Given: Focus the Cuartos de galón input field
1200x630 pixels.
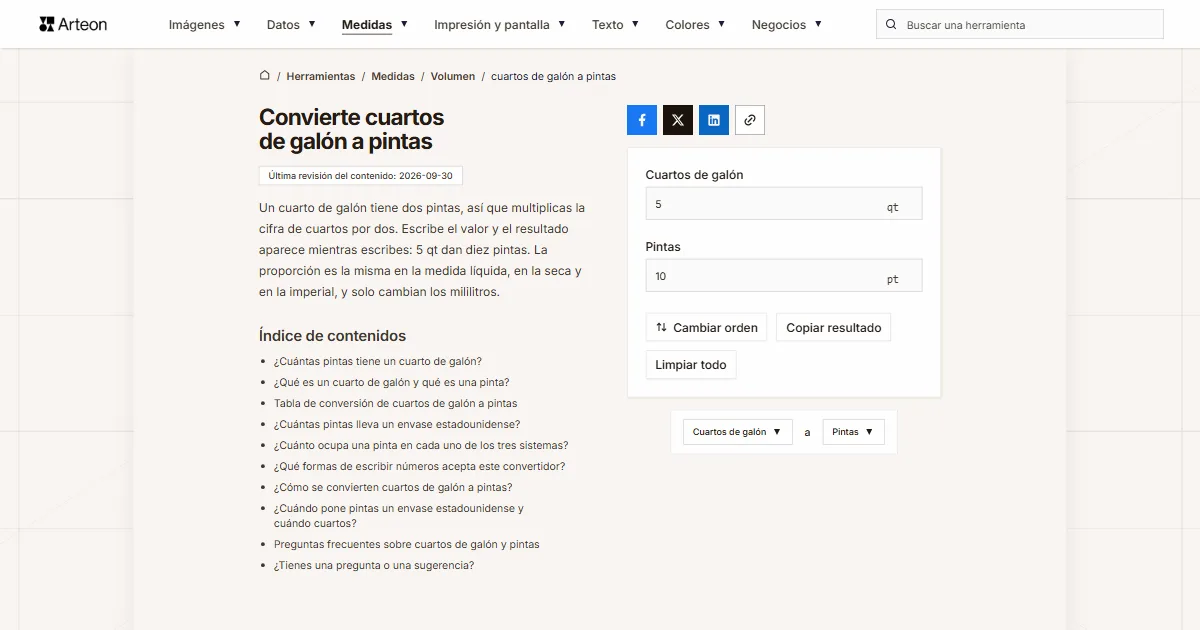Looking at the screenshot, I should [784, 204].
